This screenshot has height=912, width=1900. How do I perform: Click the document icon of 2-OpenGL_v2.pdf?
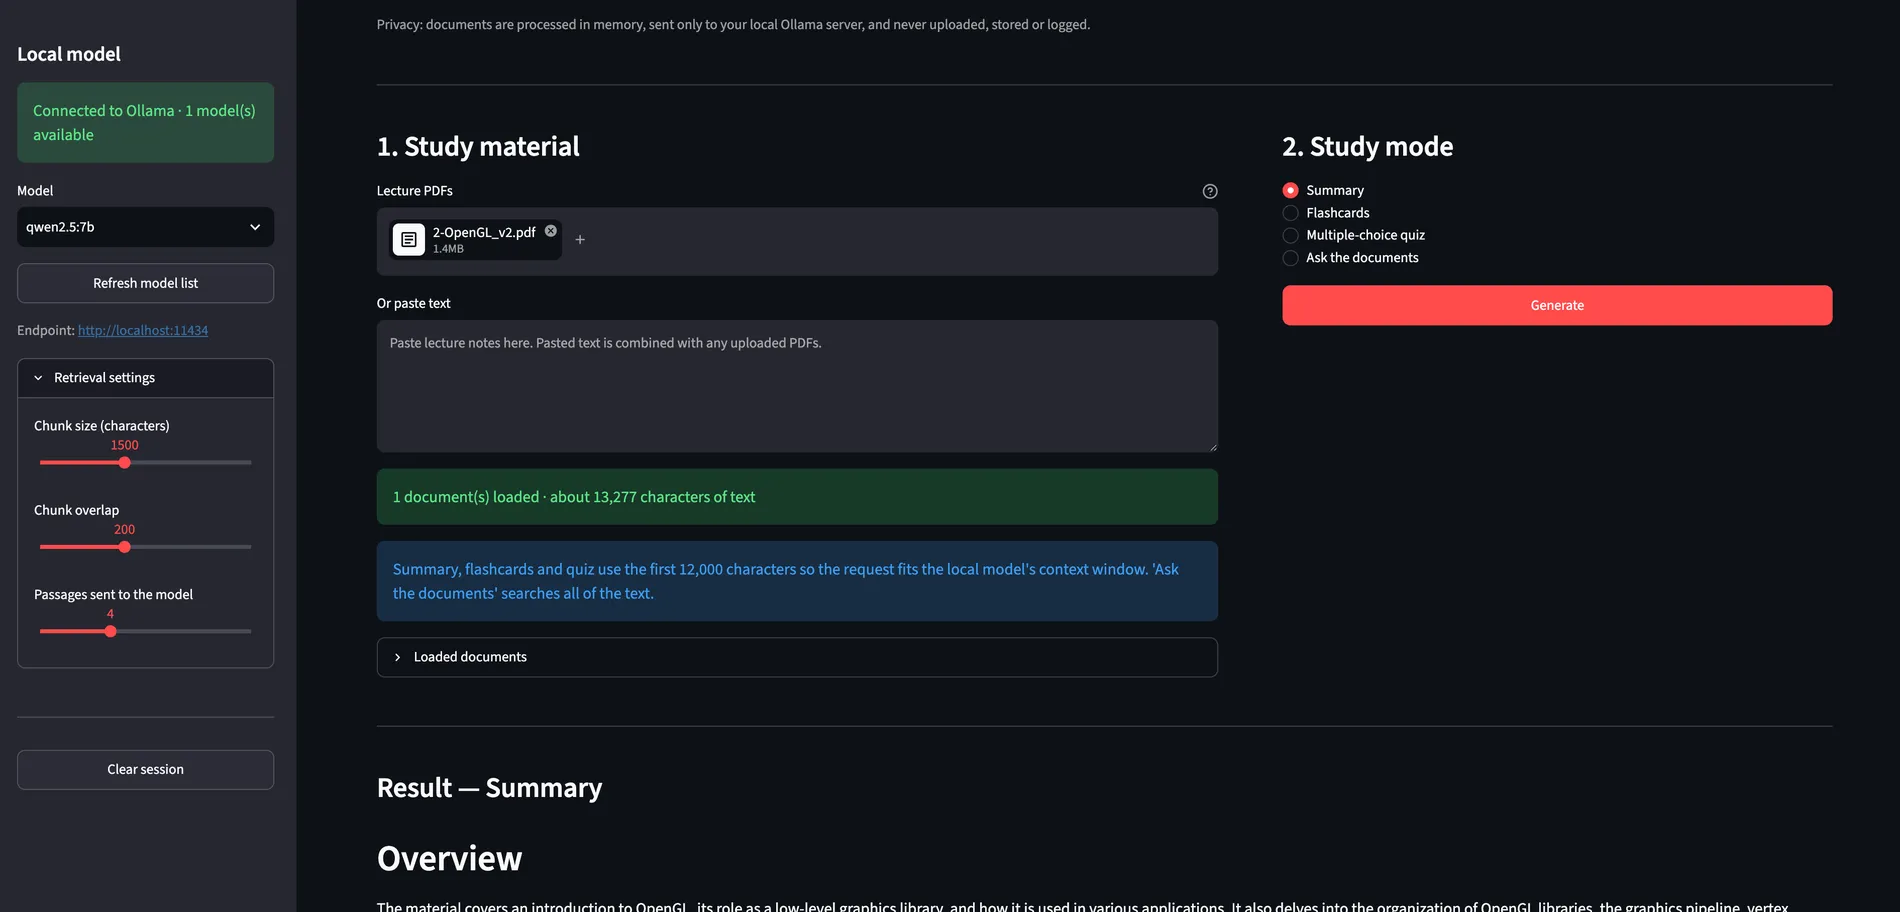(409, 240)
